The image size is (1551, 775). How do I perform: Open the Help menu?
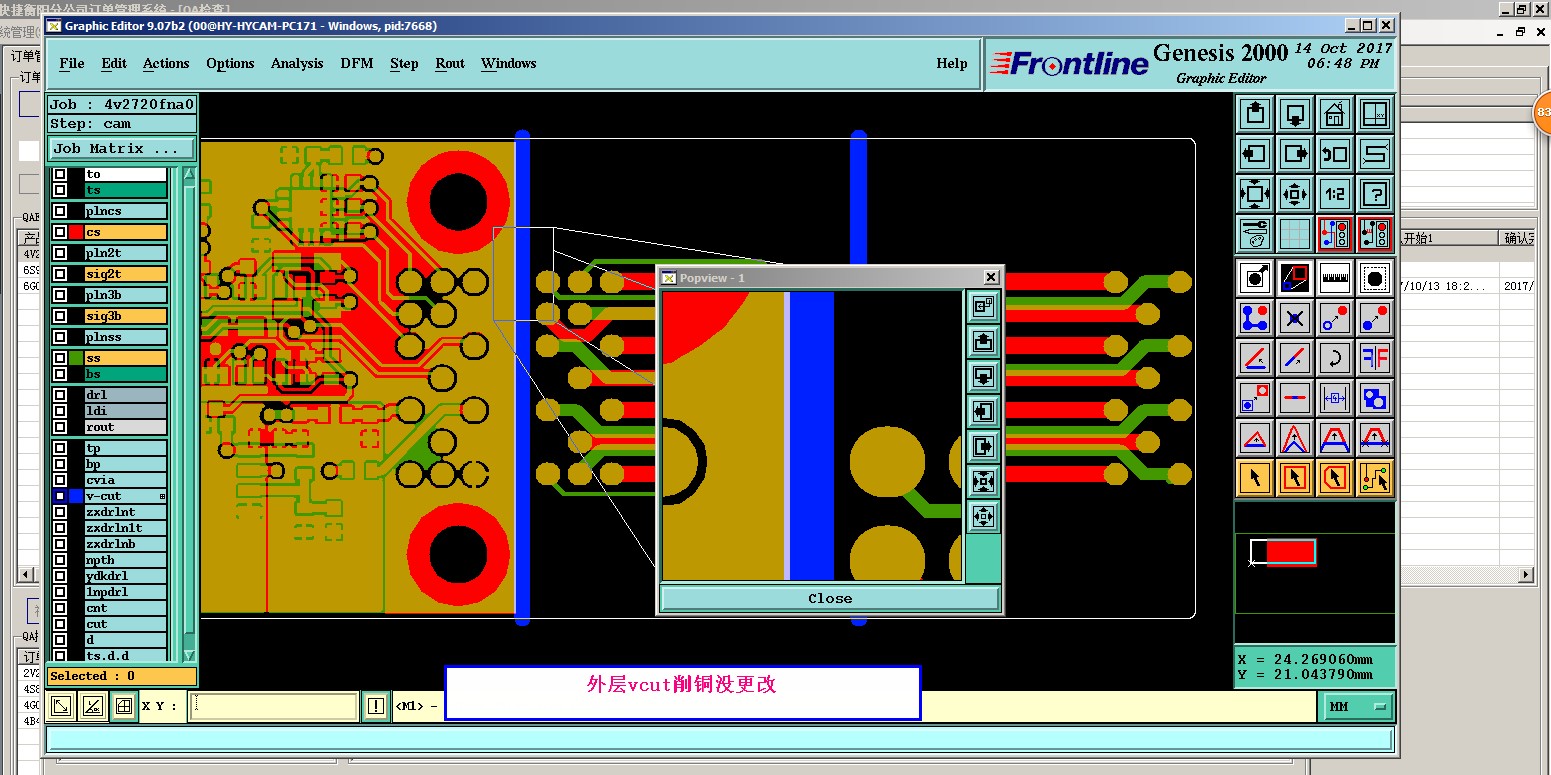tap(952, 63)
